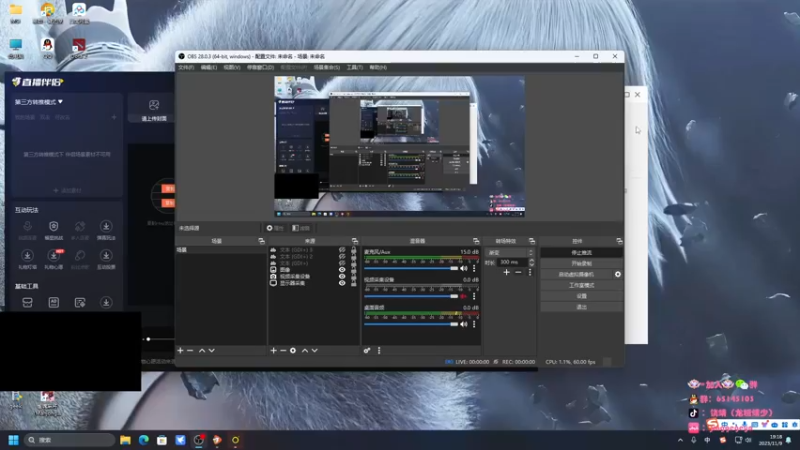The image size is (800, 450).
Task: Click the 工作室模式 studio mode button
Action: [582, 285]
